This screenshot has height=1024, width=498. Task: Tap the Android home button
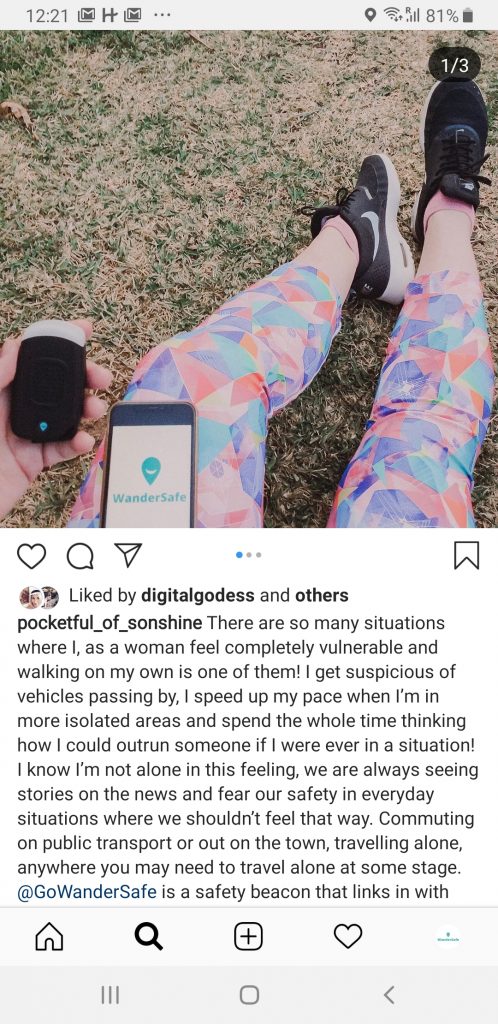click(x=249, y=995)
